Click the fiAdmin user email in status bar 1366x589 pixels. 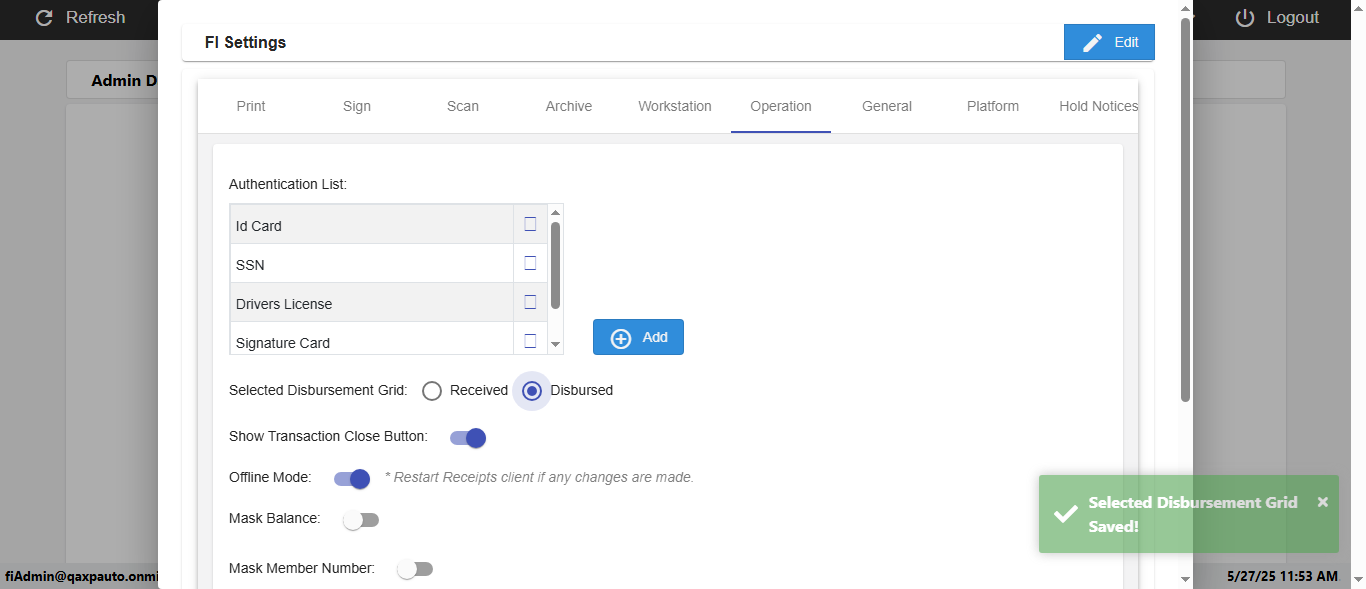[x=82, y=577]
